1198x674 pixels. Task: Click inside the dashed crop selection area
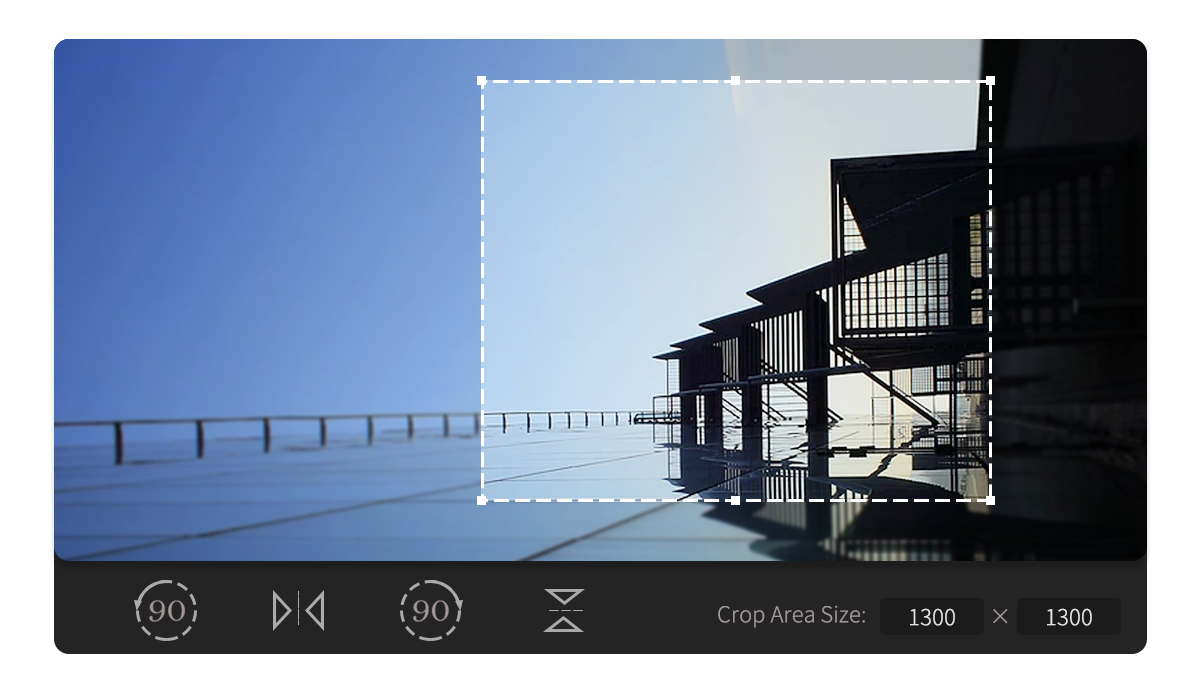click(736, 290)
